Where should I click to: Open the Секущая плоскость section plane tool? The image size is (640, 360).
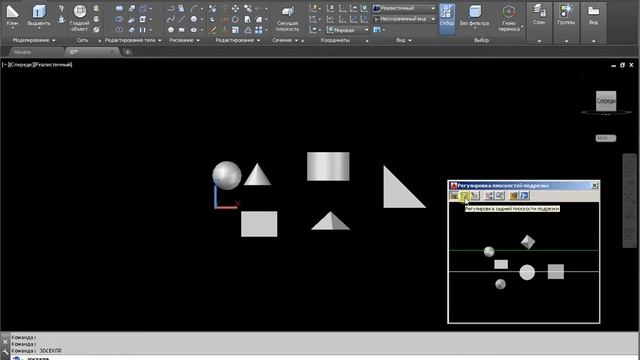tap(287, 18)
